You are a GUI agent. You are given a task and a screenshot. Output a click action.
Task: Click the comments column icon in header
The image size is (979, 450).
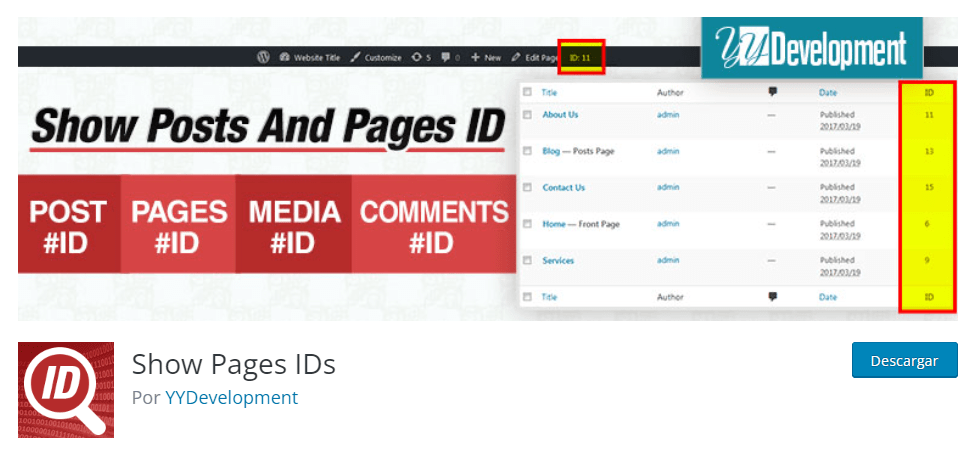pyautogui.click(x=773, y=92)
